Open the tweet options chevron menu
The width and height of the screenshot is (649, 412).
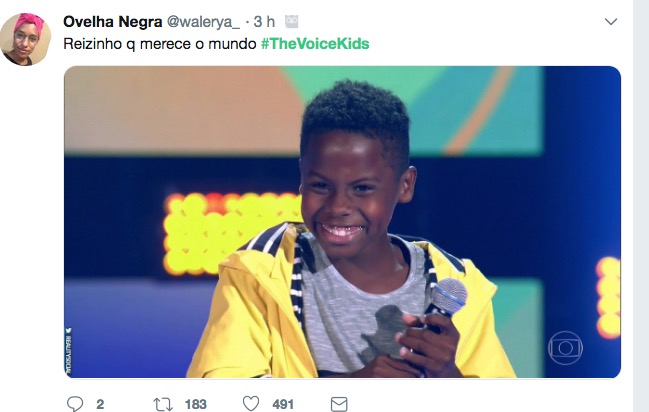(x=612, y=22)
